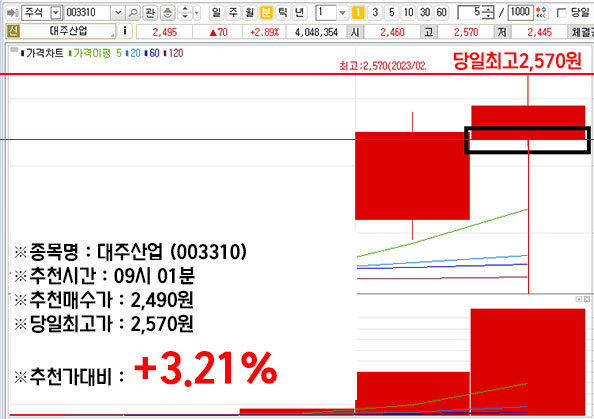
Task: Select the 분 minute chart toggle
Action: click(x=266, y=13)
